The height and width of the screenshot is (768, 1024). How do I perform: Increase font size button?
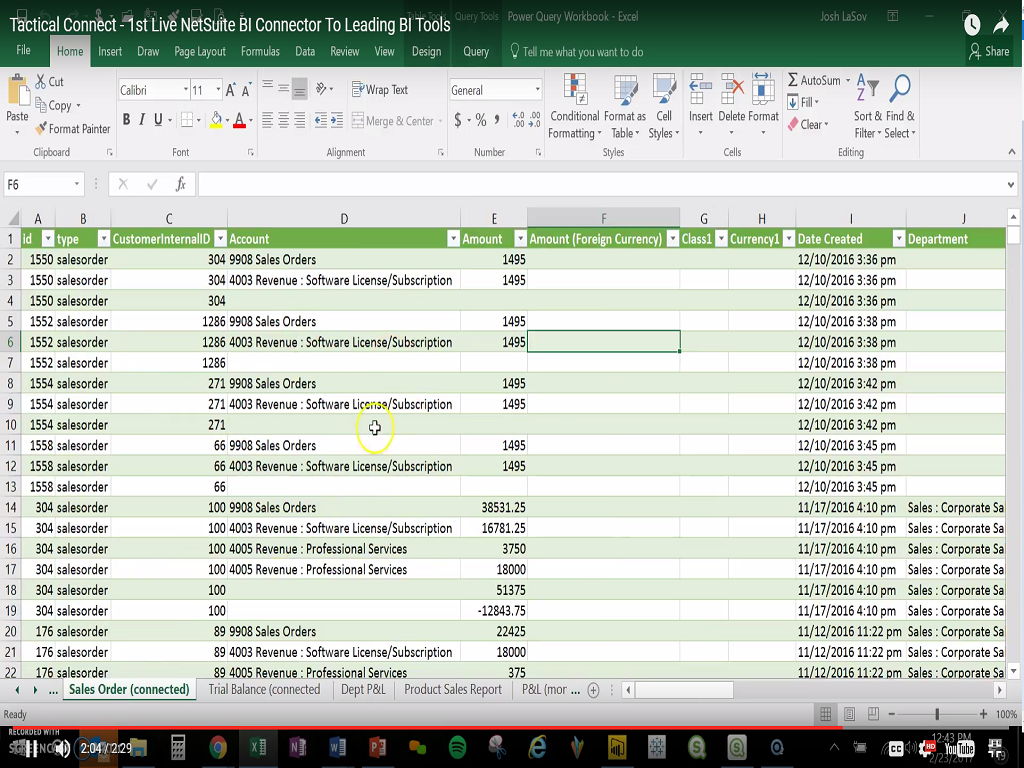pos(231,90)
